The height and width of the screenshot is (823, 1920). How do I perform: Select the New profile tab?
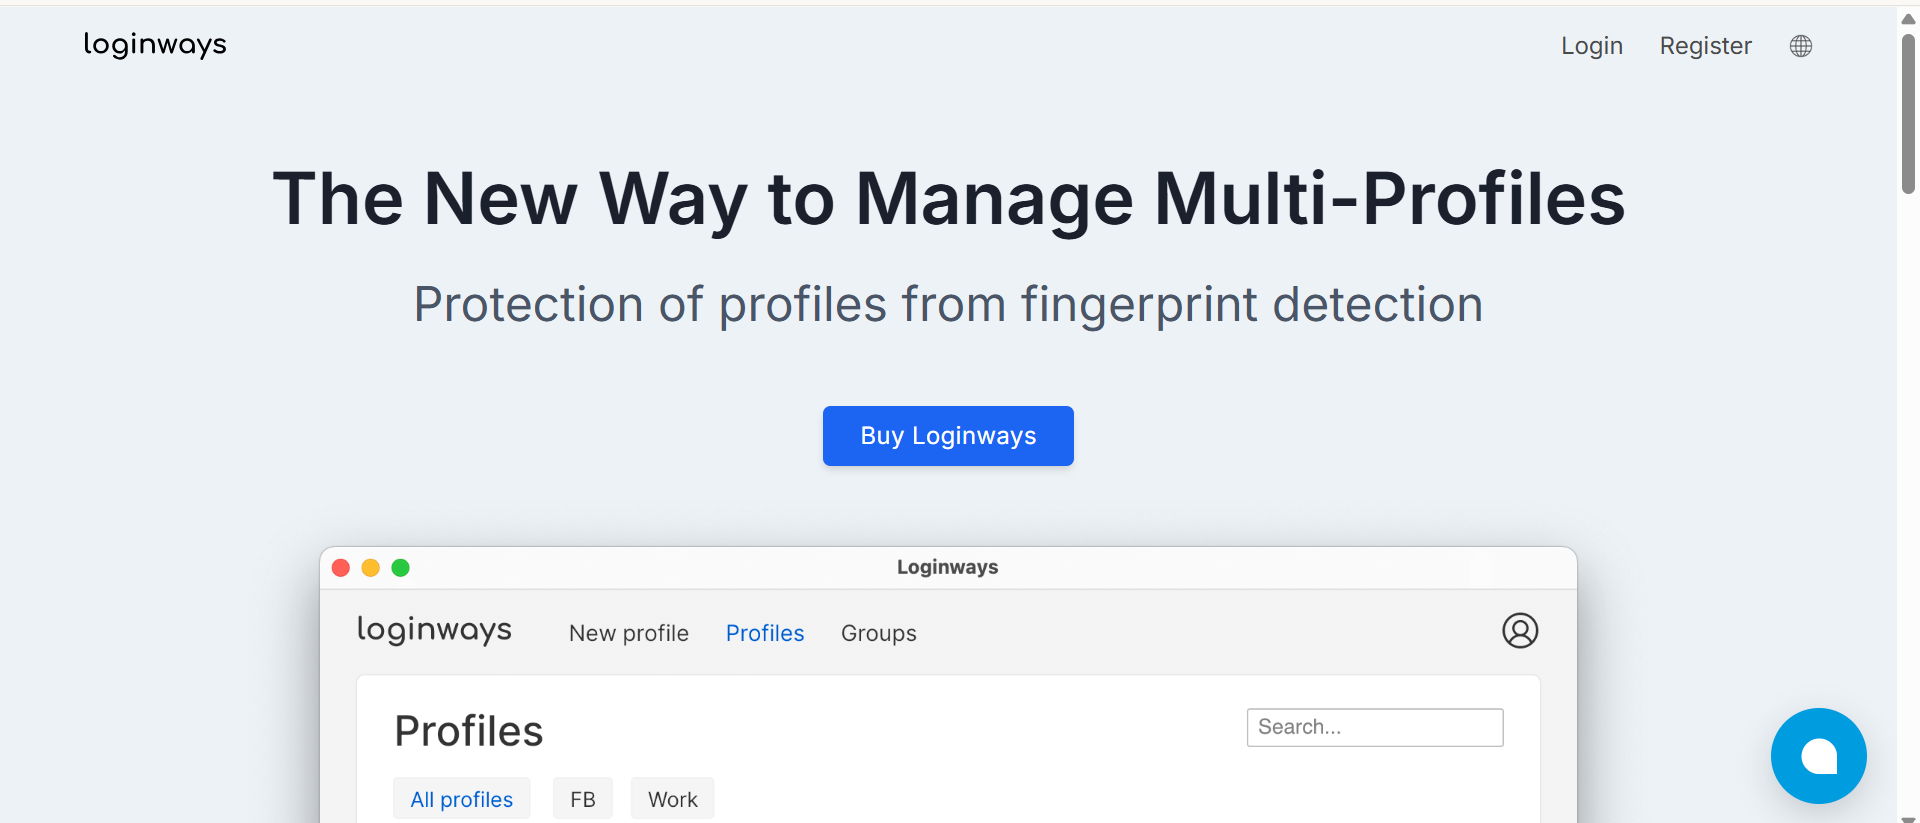point(628,633)
